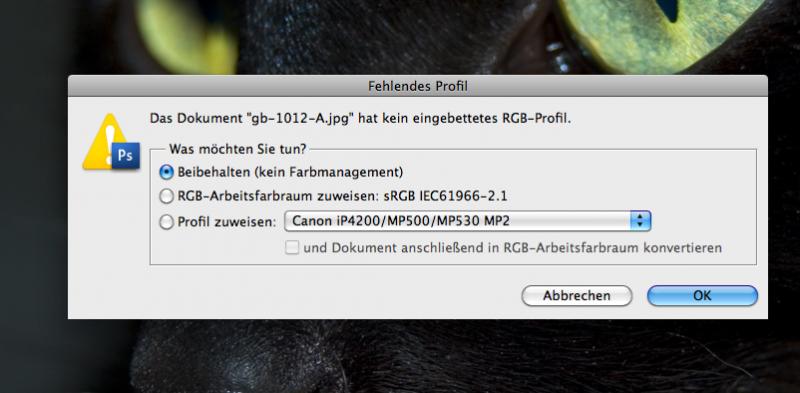Click the 'sRGB IEC61966-2.1' profile text
800x393 pixels.
(445, 196)
